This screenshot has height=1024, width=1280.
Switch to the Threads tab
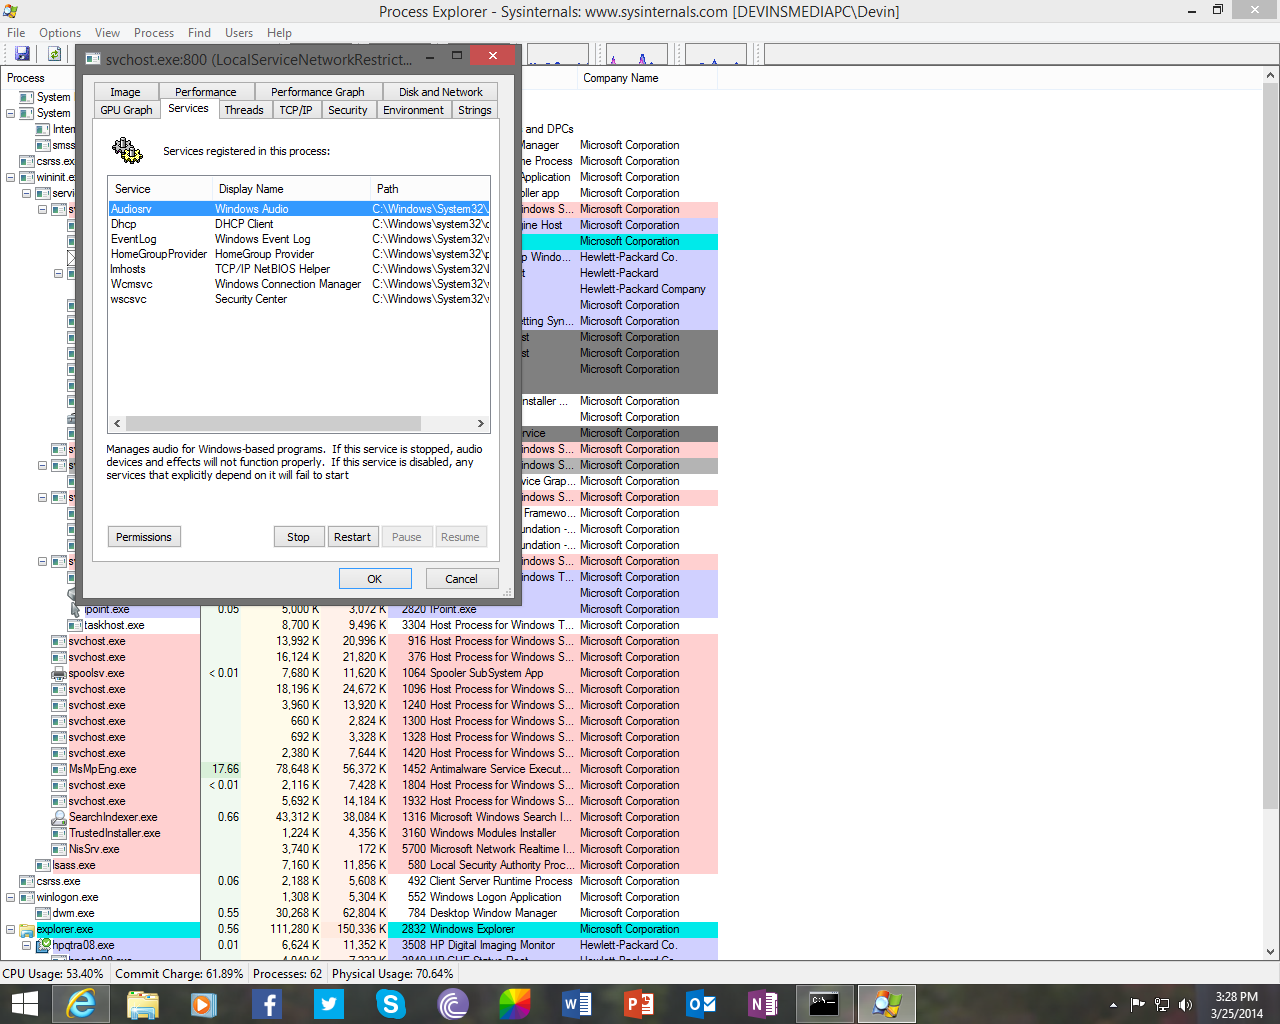click(x=244, y=110)
